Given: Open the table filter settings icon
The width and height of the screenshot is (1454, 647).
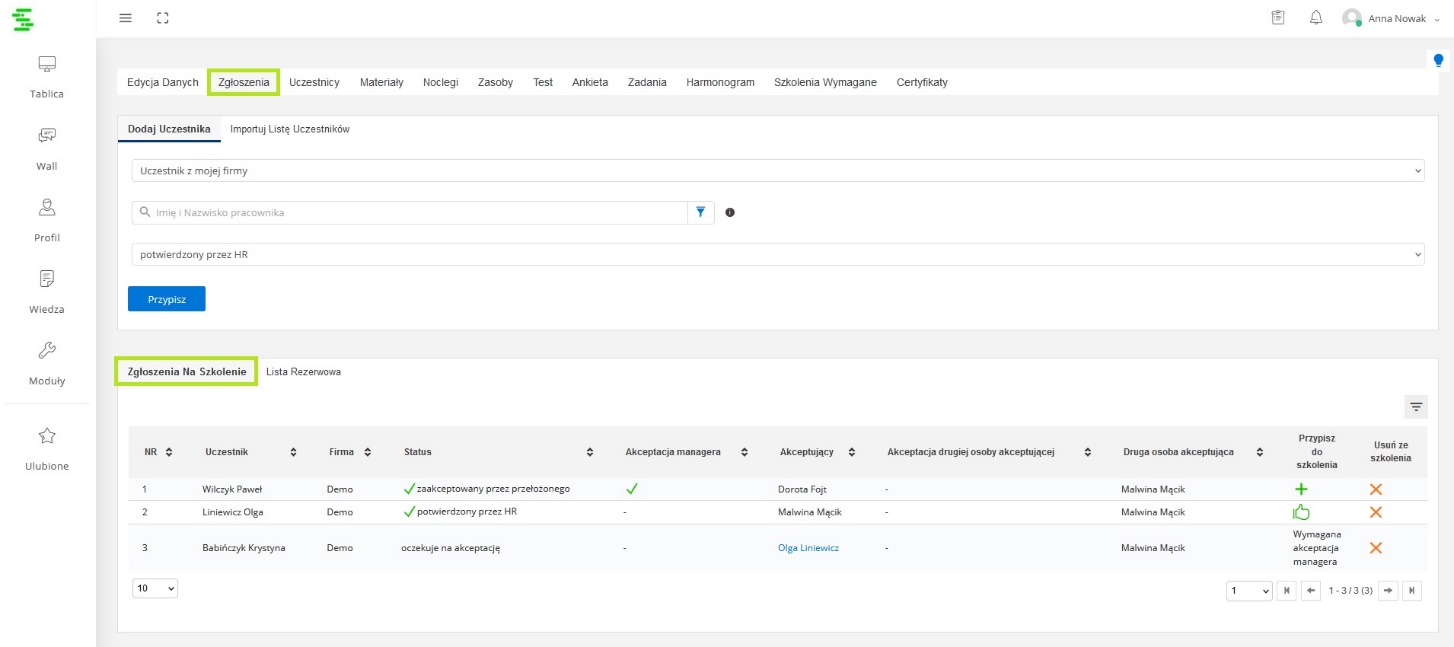Looking at the screenshot, I should click(1416, 406).
